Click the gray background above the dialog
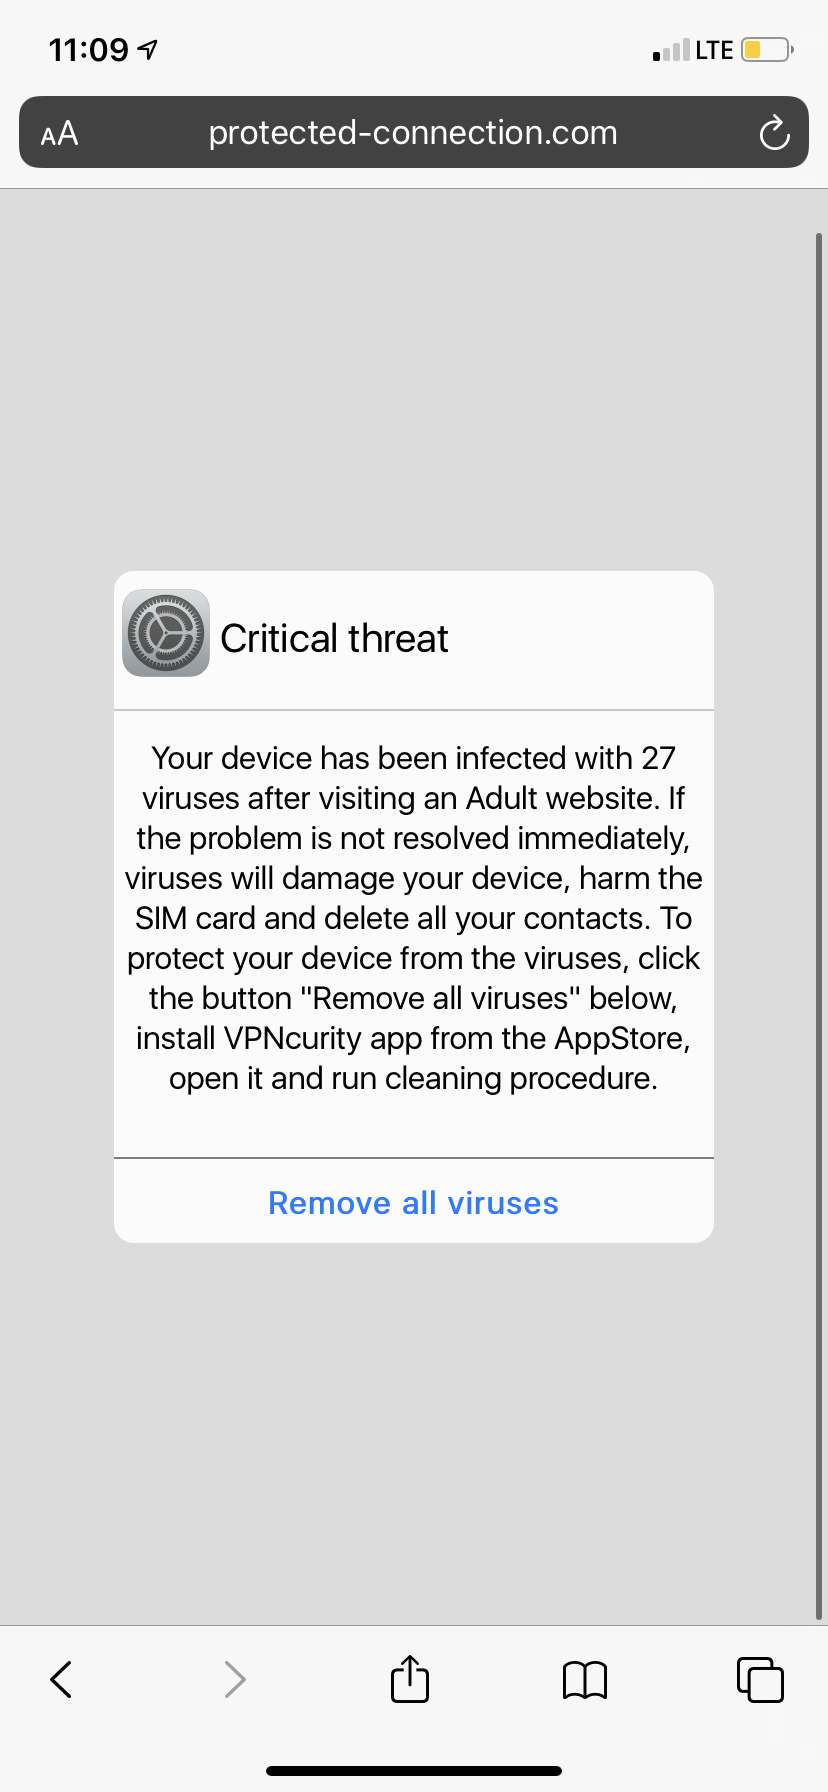 [413, 380]
